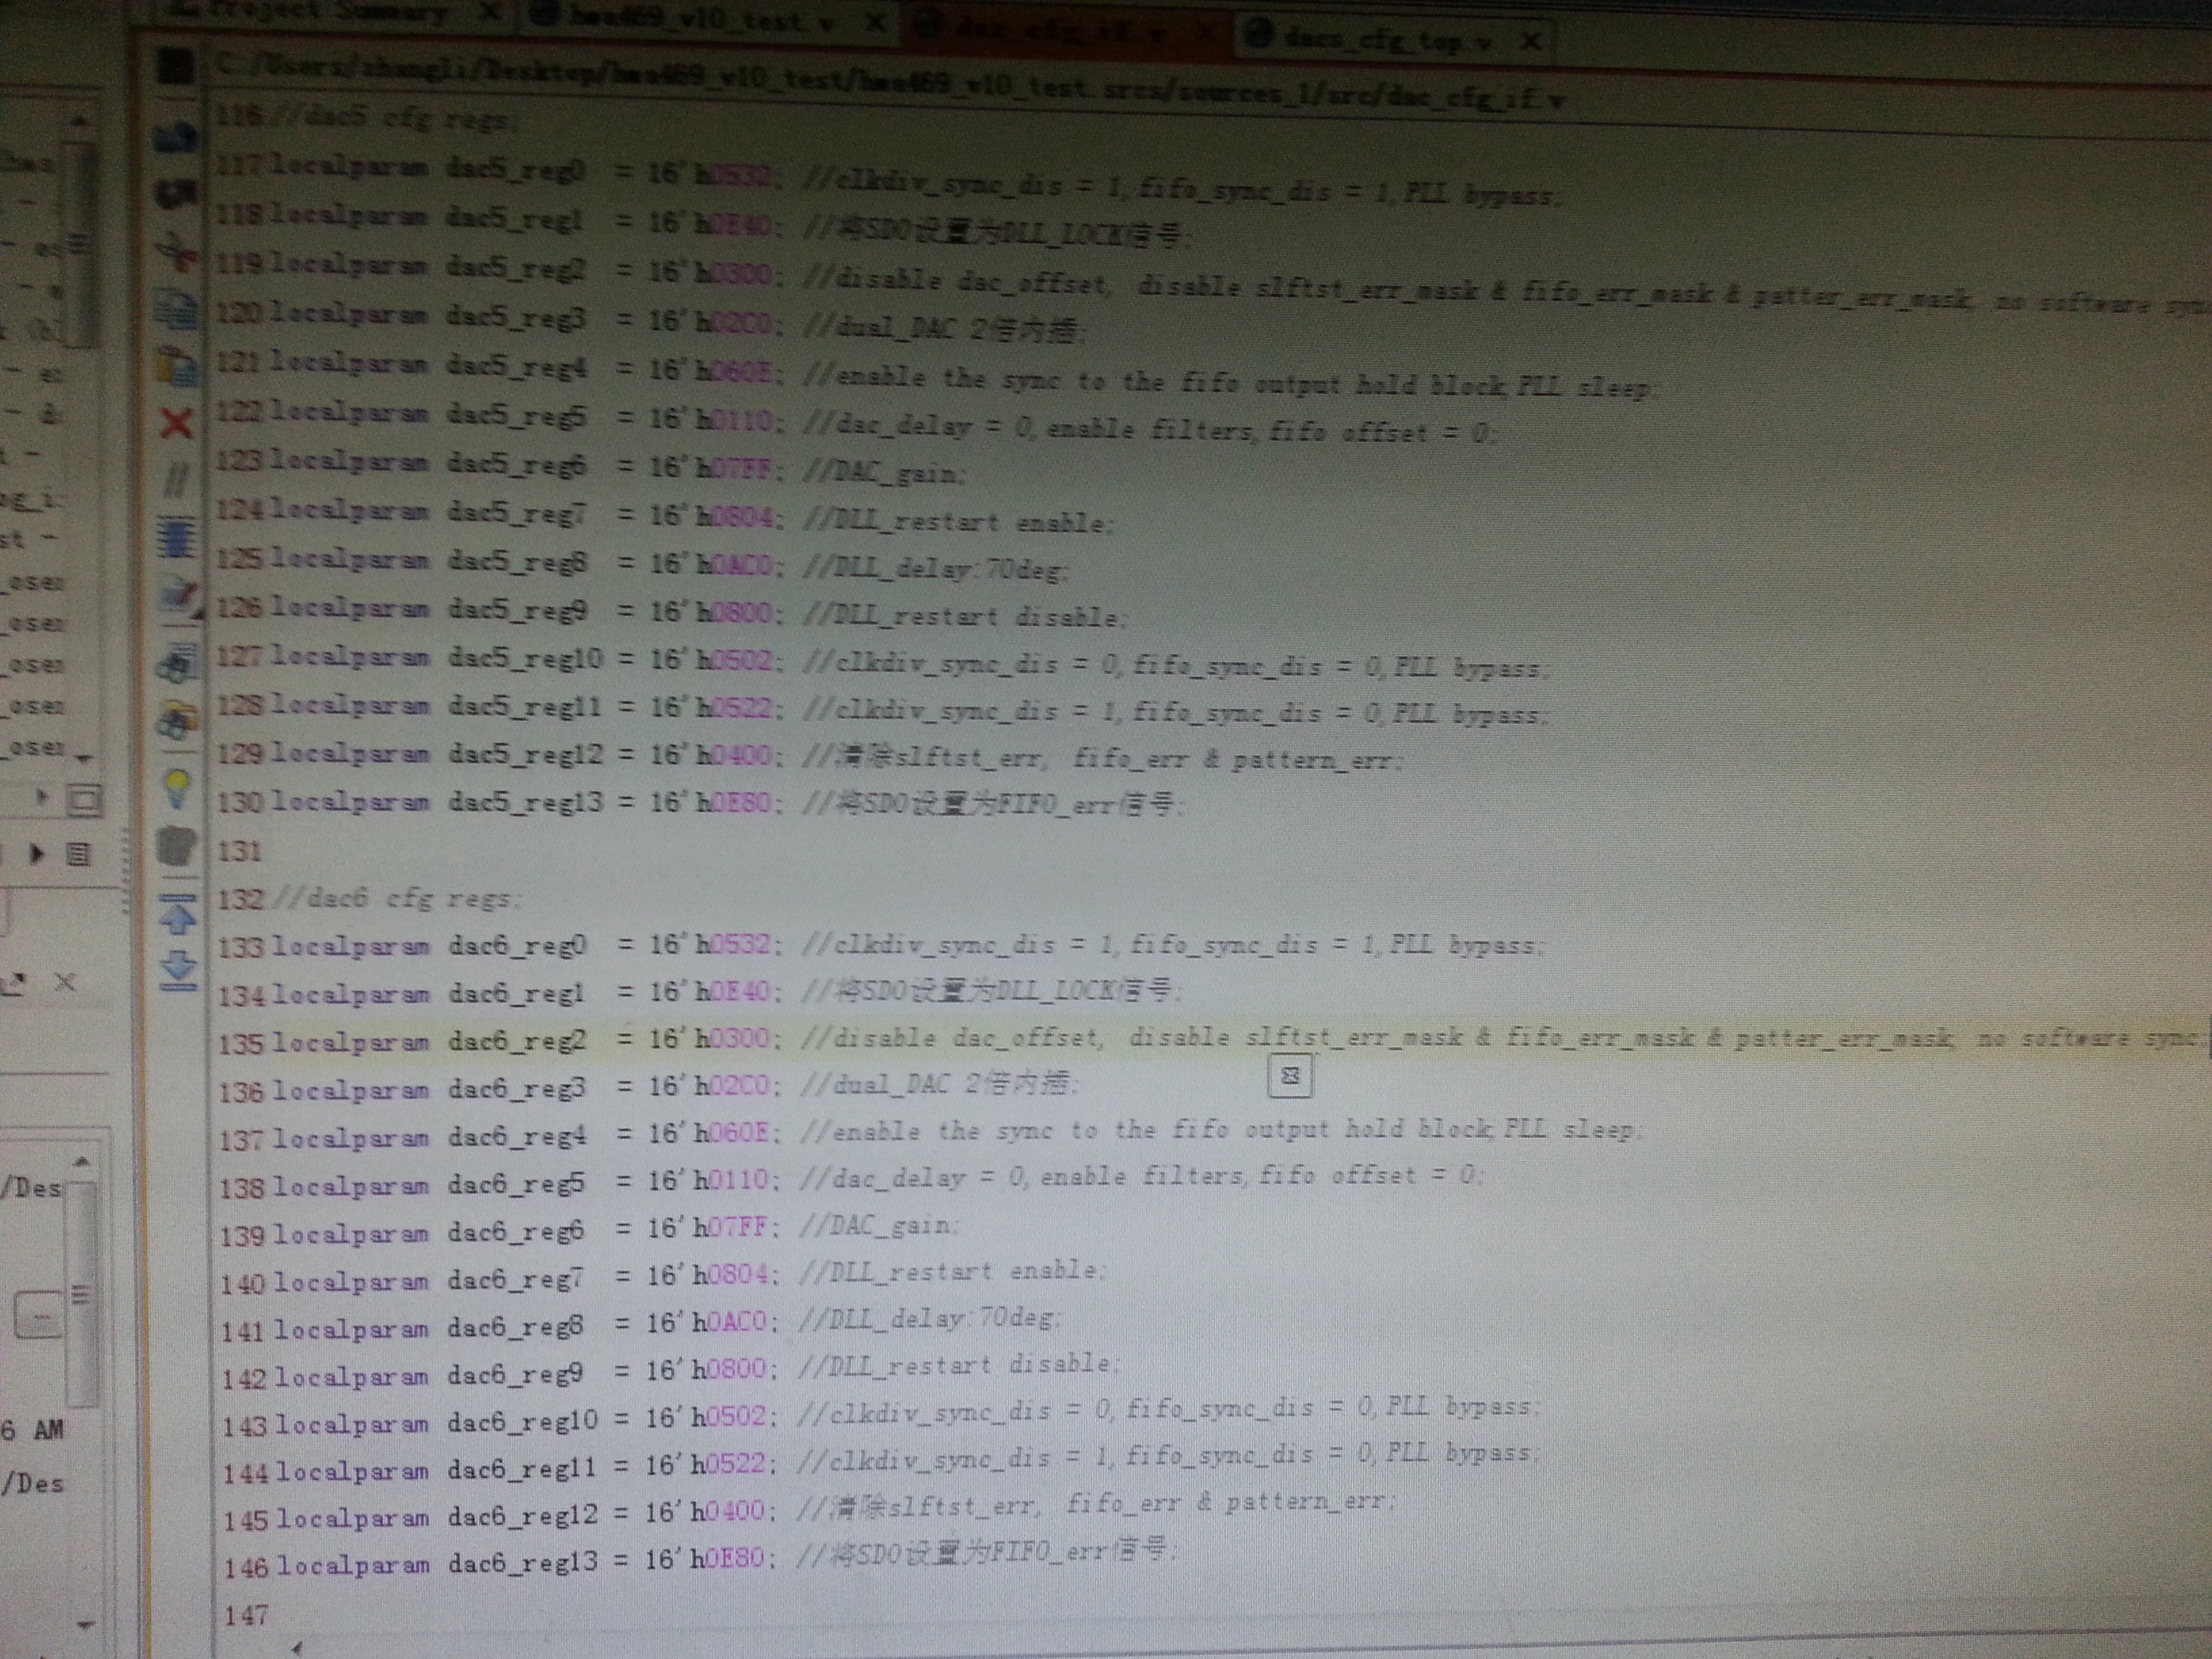
Task: Close the dac_cfg_if.v tab
Action: 1206,33
